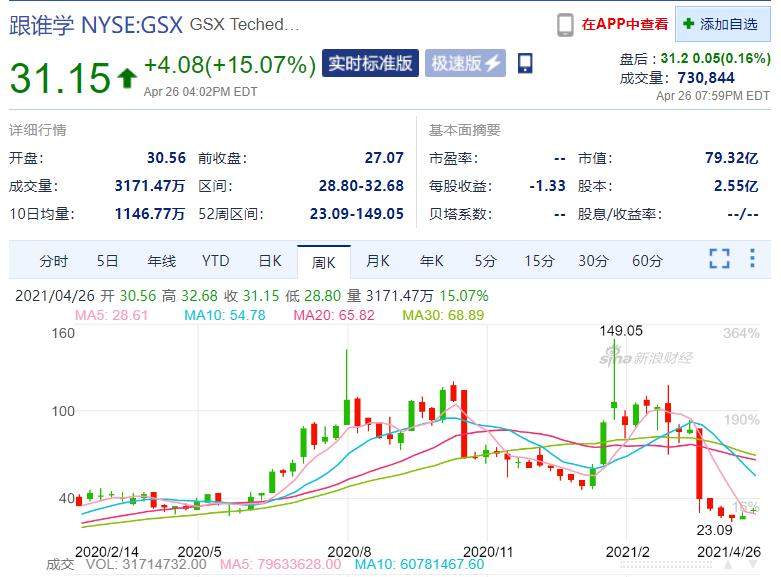Click the MA30: 68.89 indicator label

pos(443,315)
